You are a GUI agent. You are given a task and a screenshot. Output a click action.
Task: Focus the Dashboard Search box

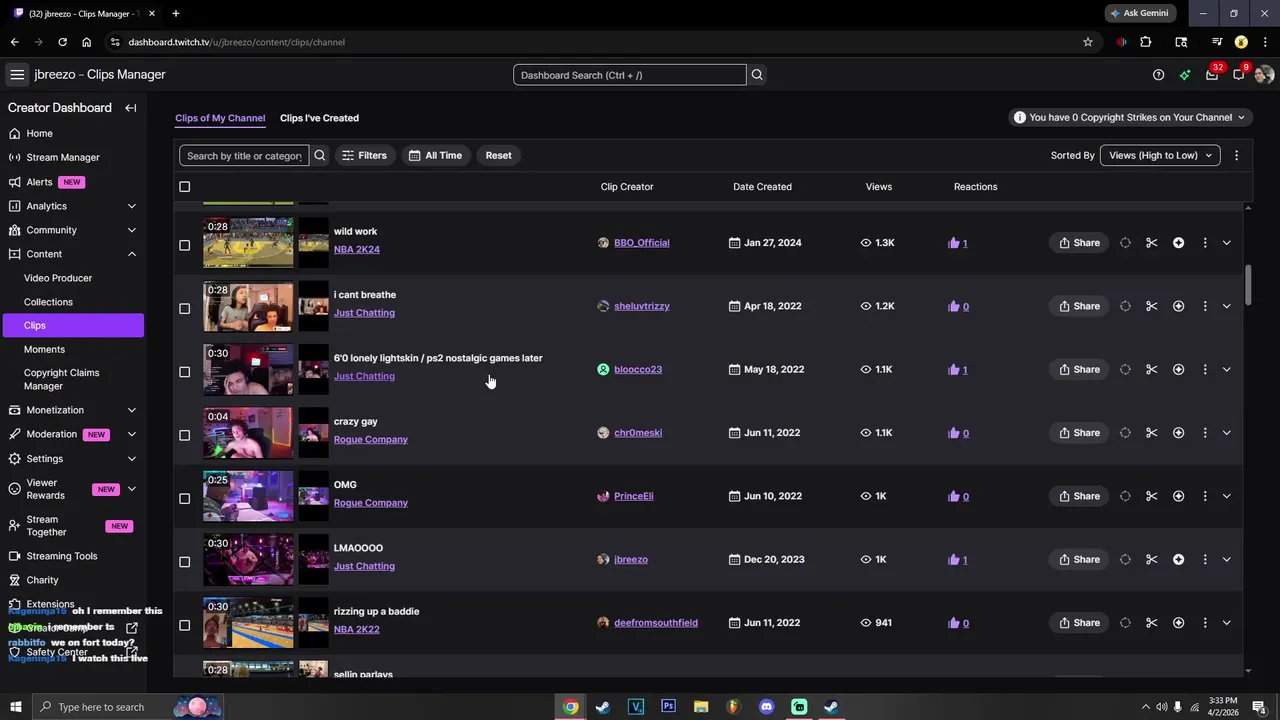(630, 75)
